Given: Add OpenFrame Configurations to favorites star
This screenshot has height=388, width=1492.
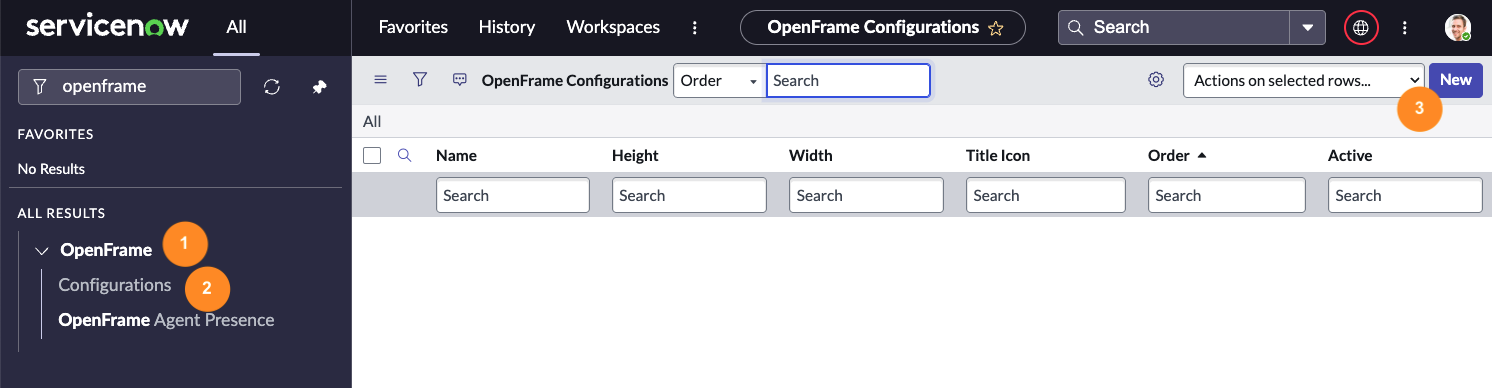Looking at the screenshot, I should 995,28.
